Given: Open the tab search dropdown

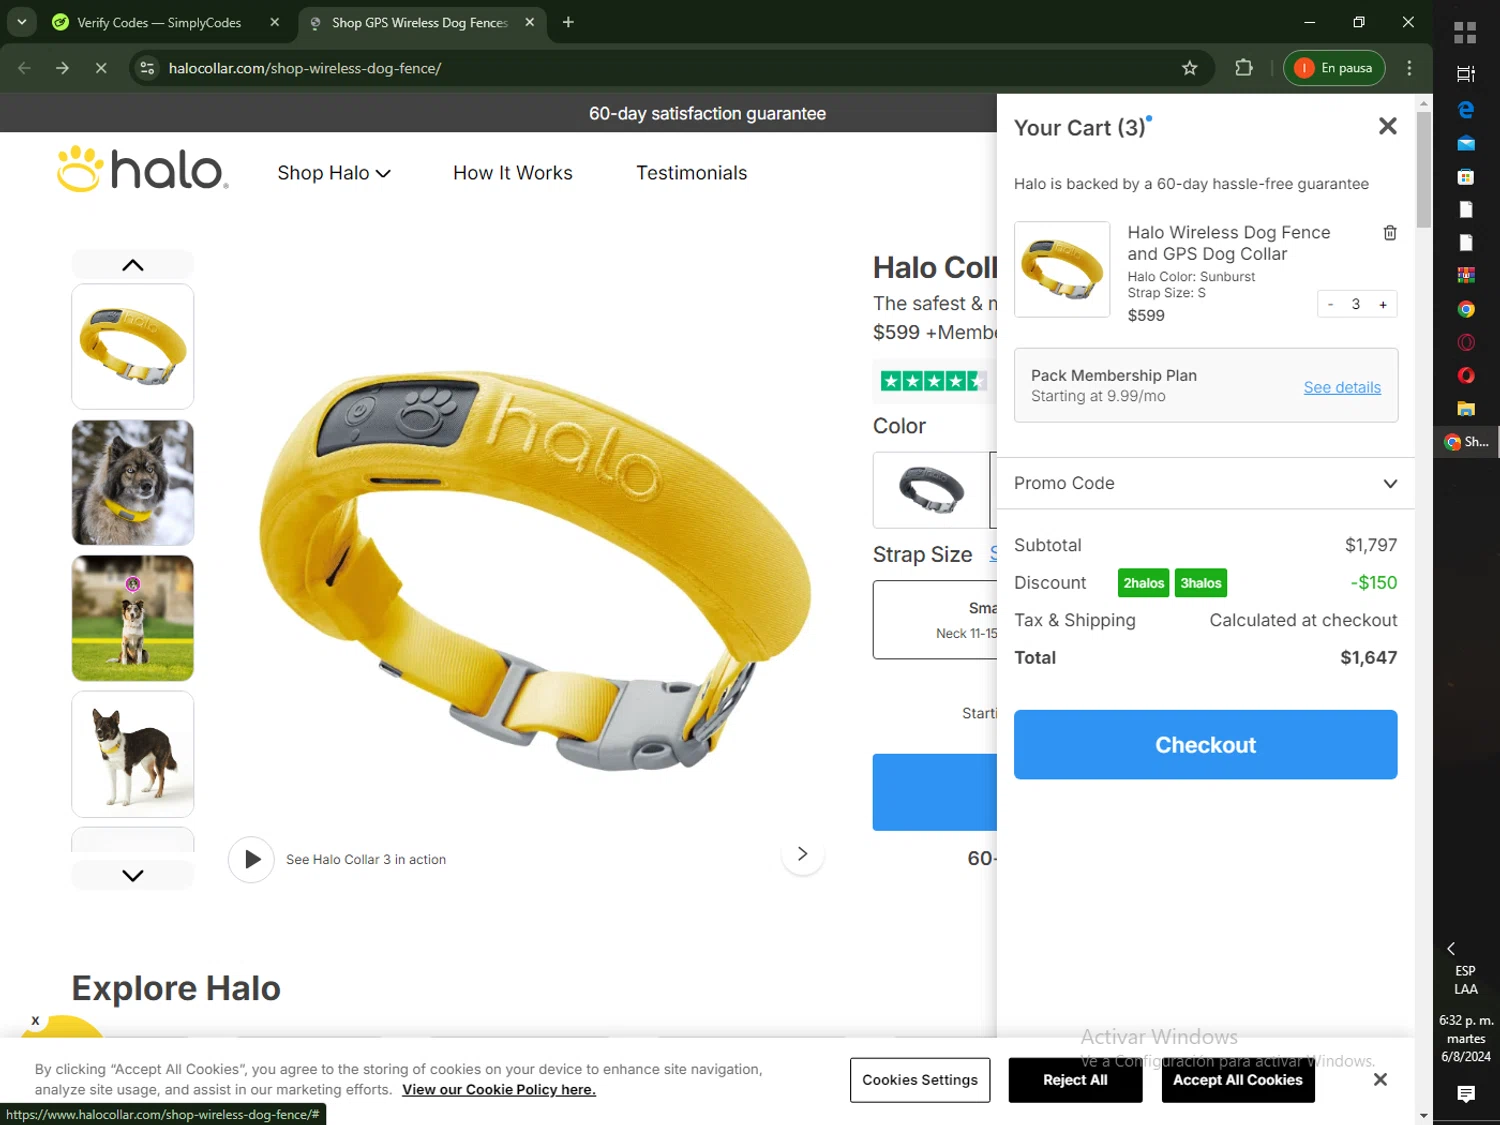Looking at the screenshot, I should click(21, 22).
